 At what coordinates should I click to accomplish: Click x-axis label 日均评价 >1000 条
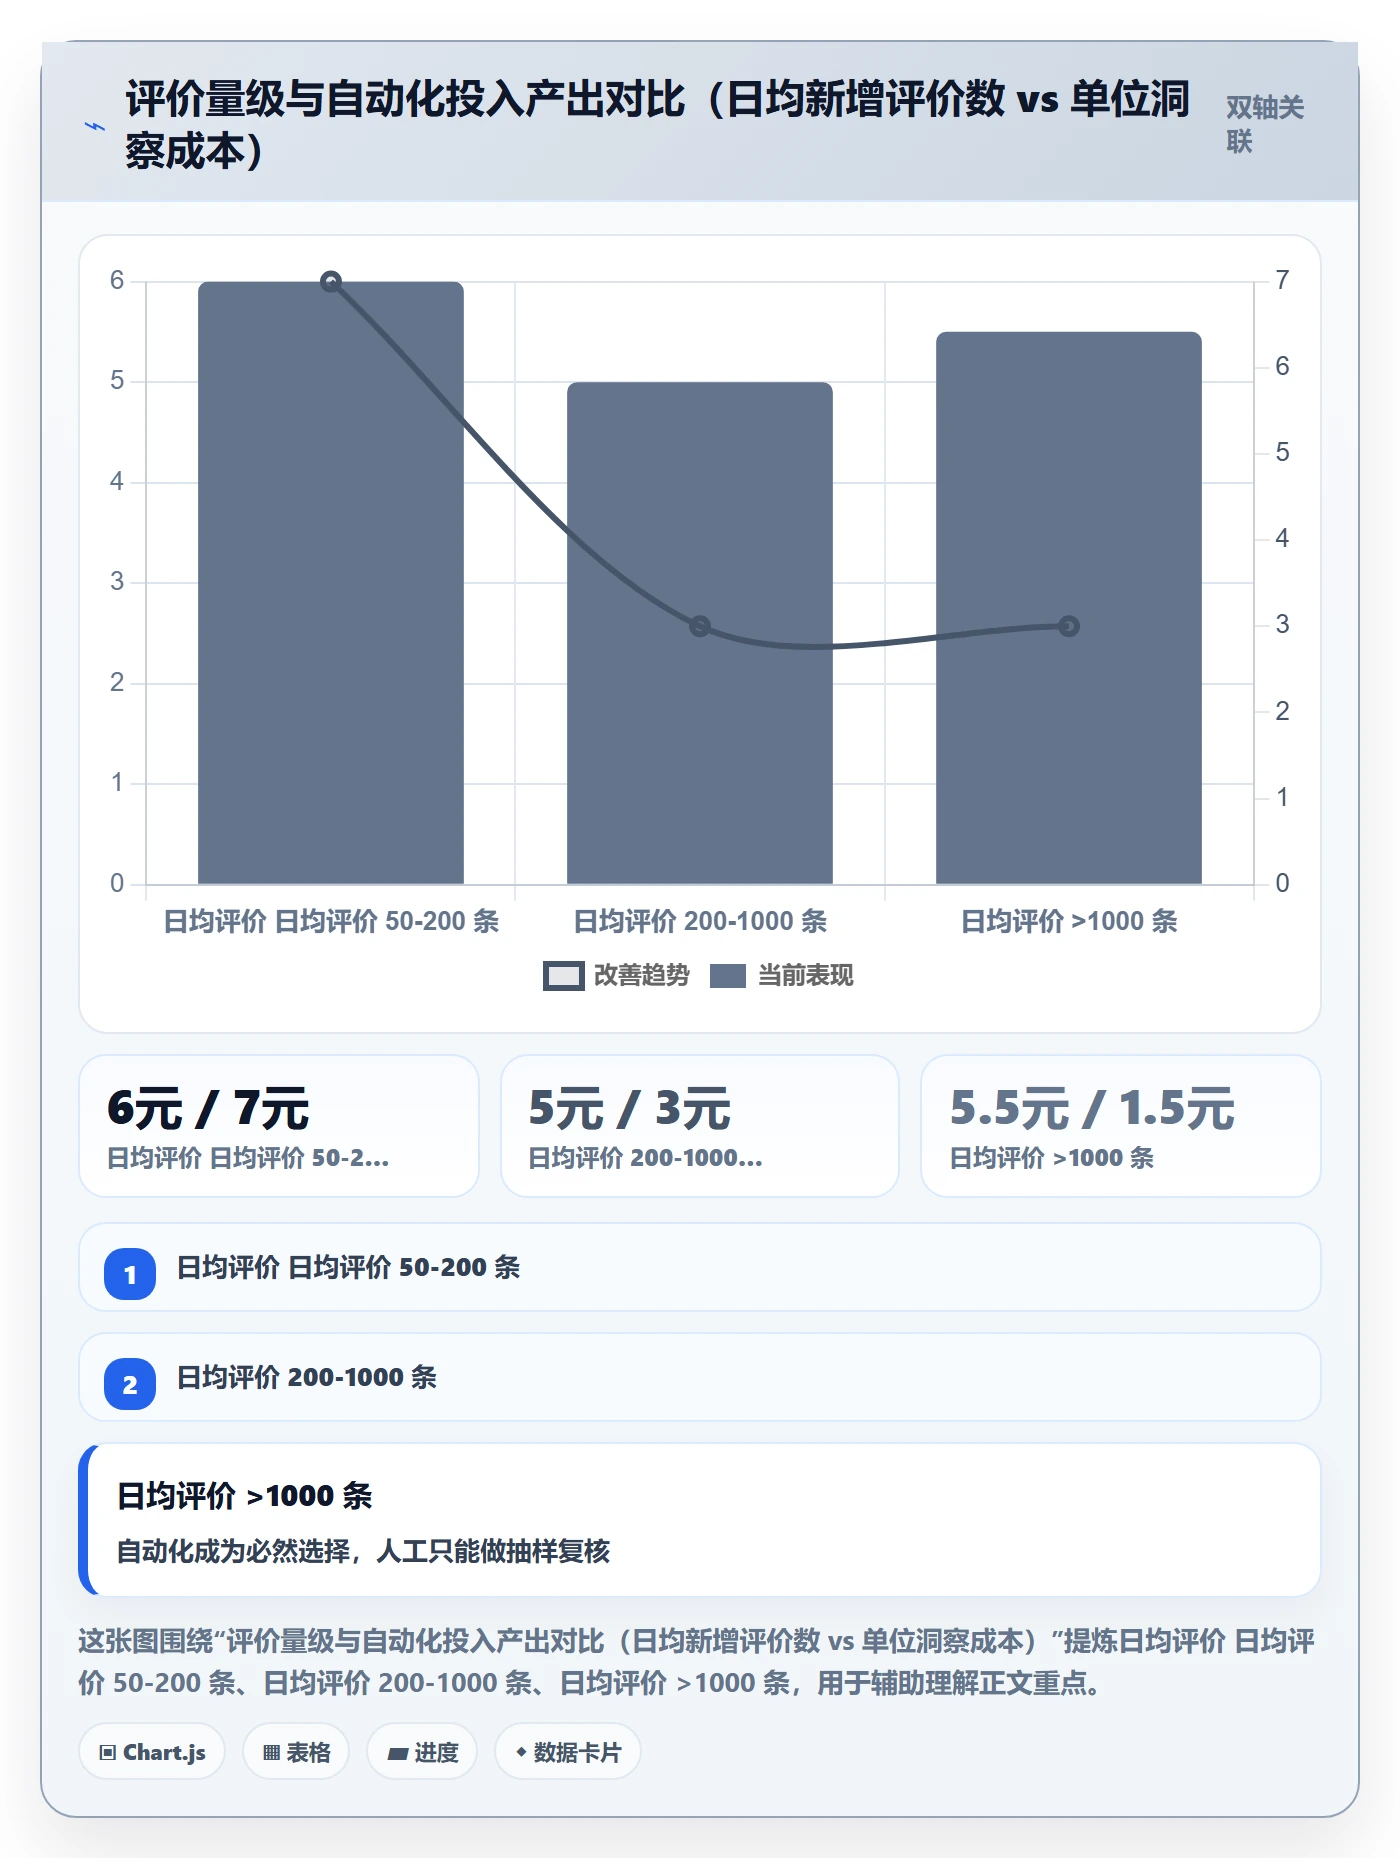pos(1069,921)
